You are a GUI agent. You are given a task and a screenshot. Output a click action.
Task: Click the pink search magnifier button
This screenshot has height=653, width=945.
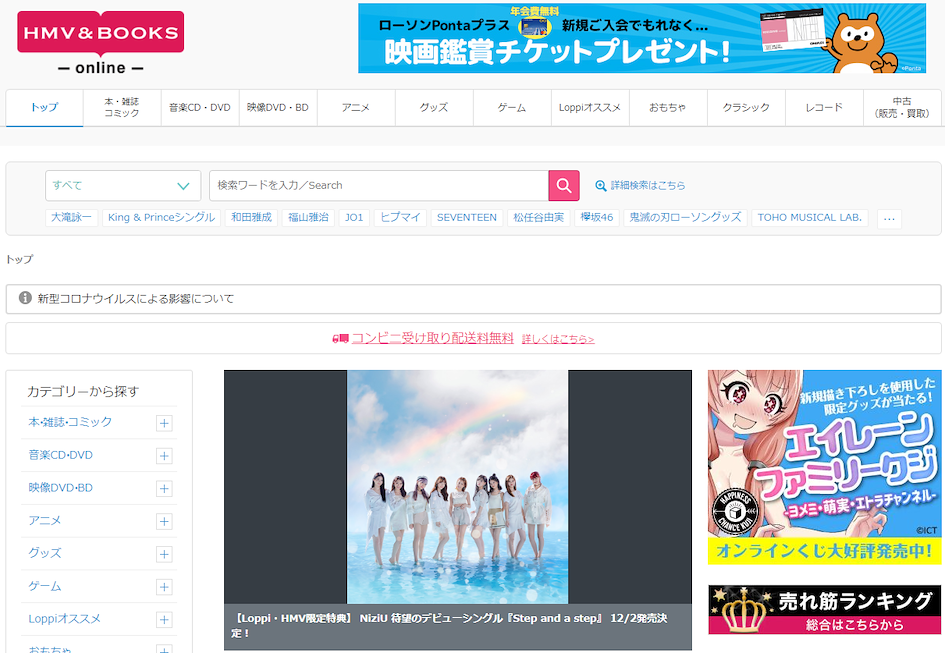pos(564,186)
